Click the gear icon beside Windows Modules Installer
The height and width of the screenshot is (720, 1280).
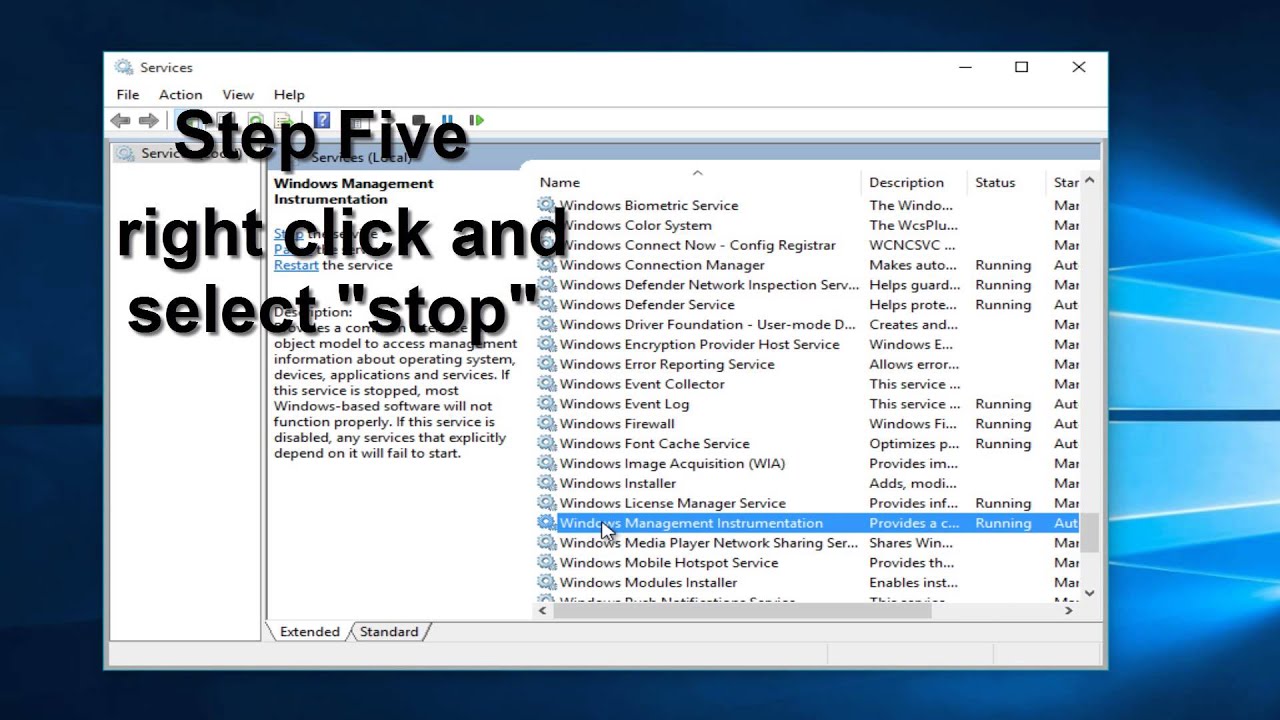pyautogui.click(x=546, y=583)
